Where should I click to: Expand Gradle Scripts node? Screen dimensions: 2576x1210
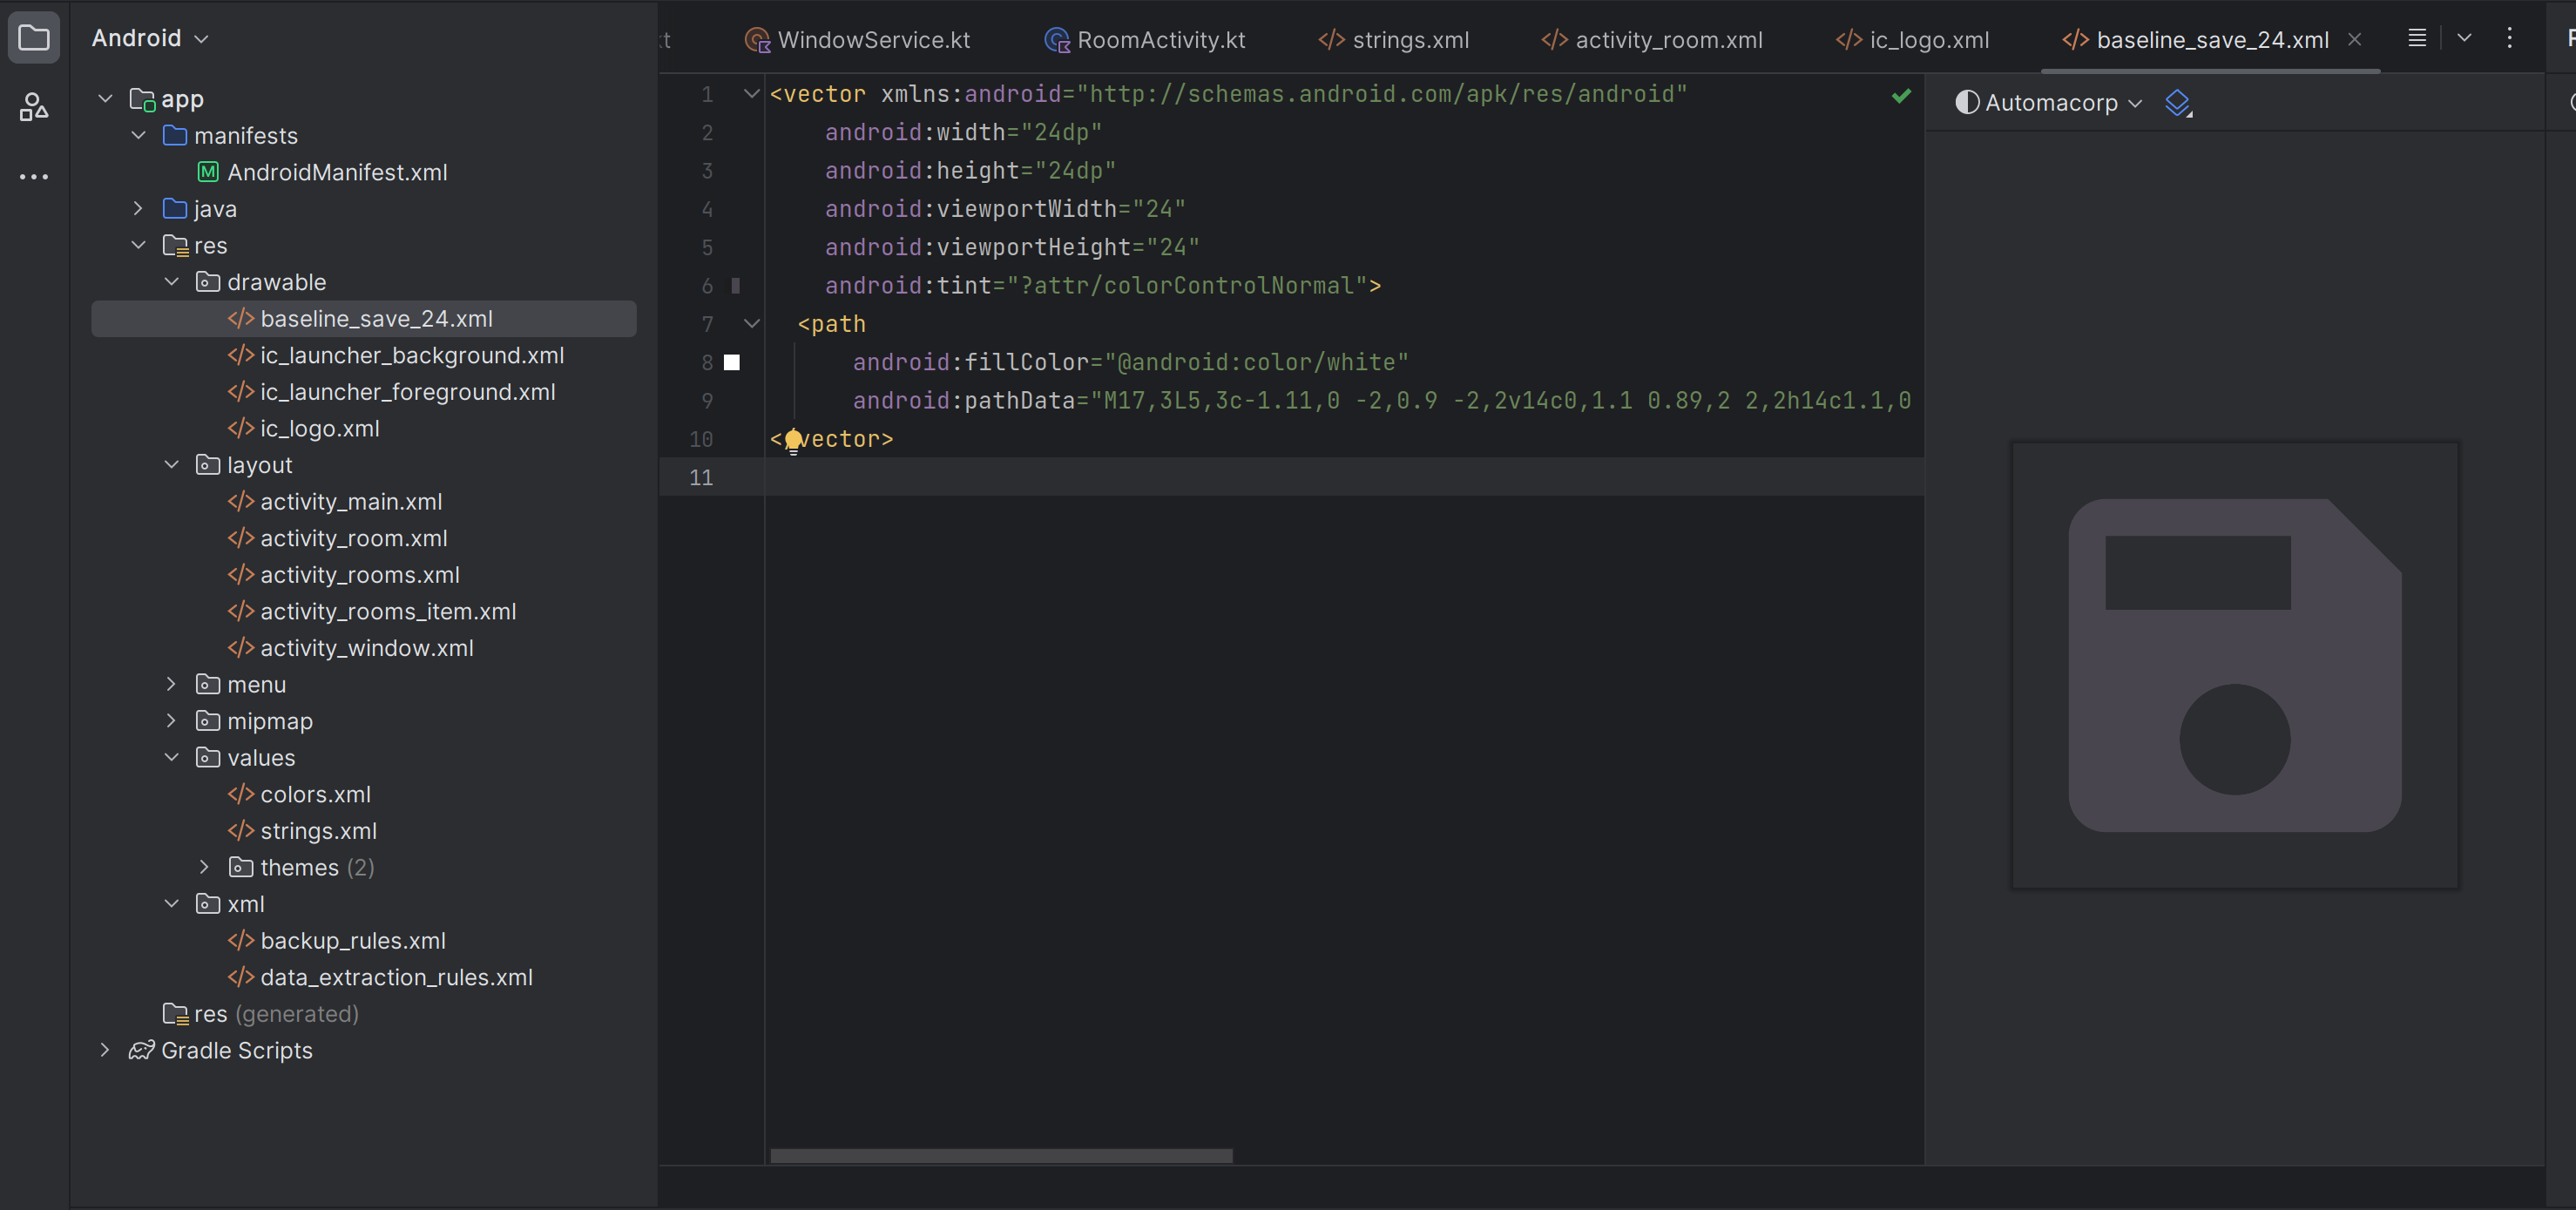(x=105, y=1050)
